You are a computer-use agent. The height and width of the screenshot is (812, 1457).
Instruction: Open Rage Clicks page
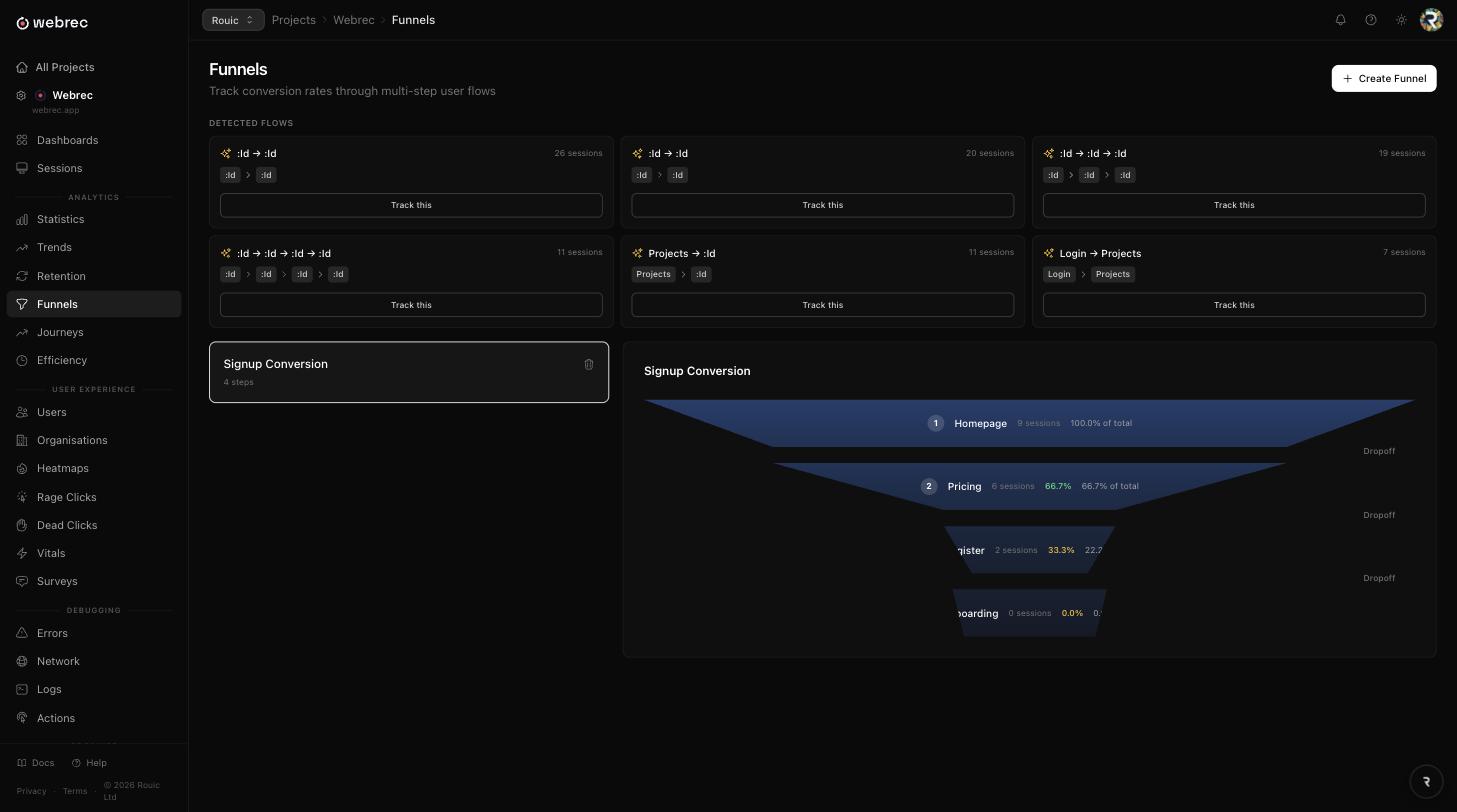pos(94,497)
